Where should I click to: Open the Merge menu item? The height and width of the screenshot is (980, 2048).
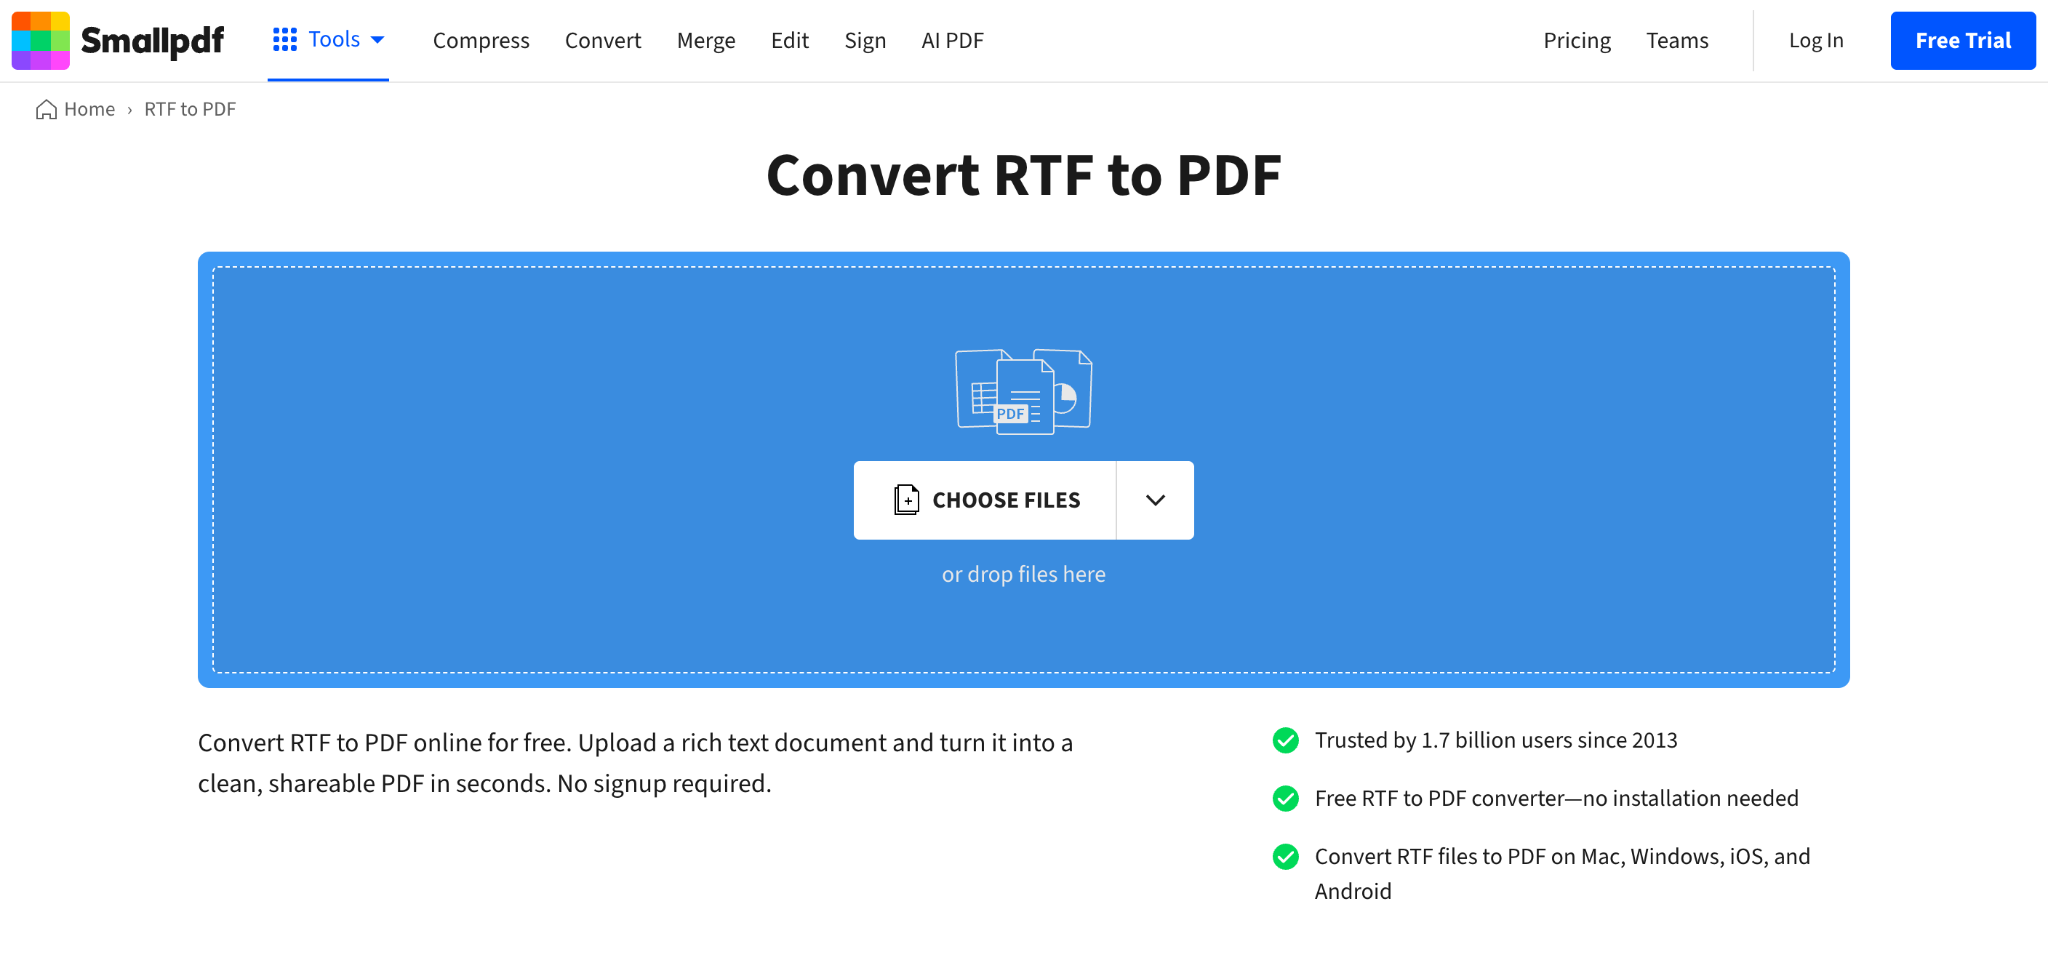click(x=706, y=40)
